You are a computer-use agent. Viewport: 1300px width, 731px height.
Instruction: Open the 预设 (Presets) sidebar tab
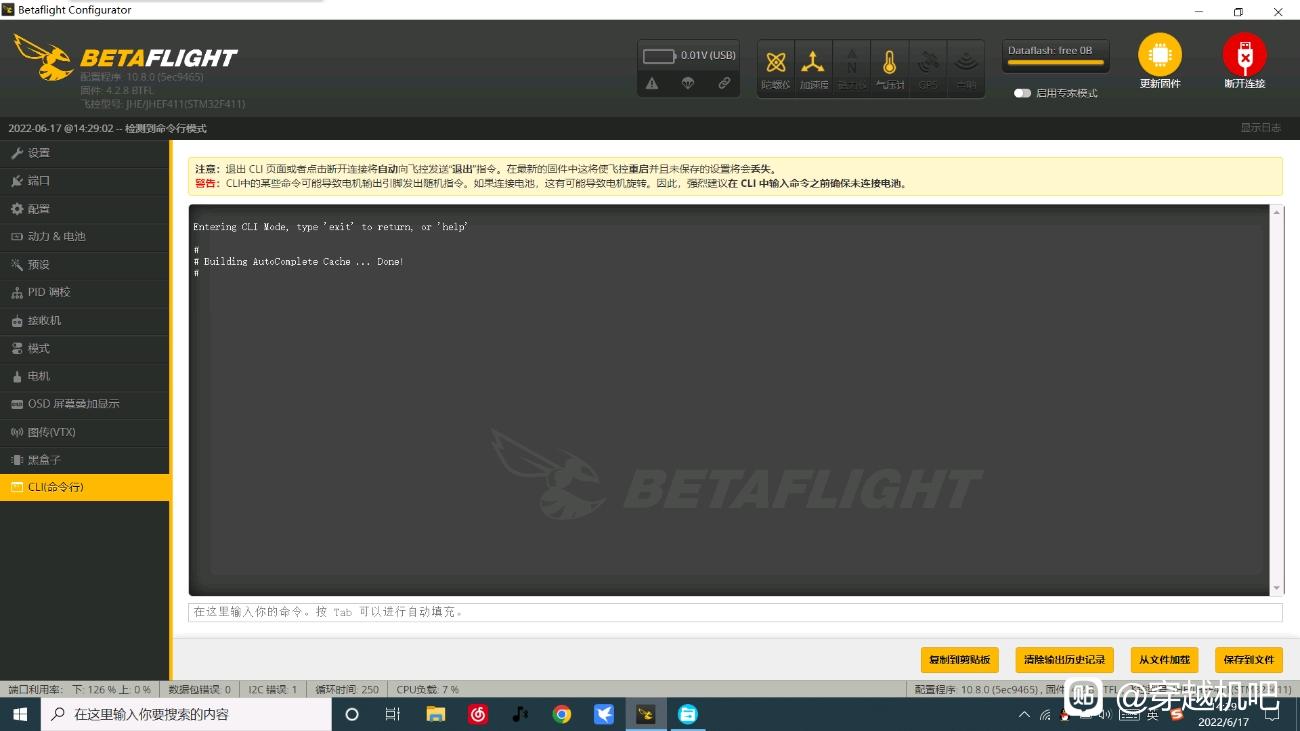(x=85, y=265)
